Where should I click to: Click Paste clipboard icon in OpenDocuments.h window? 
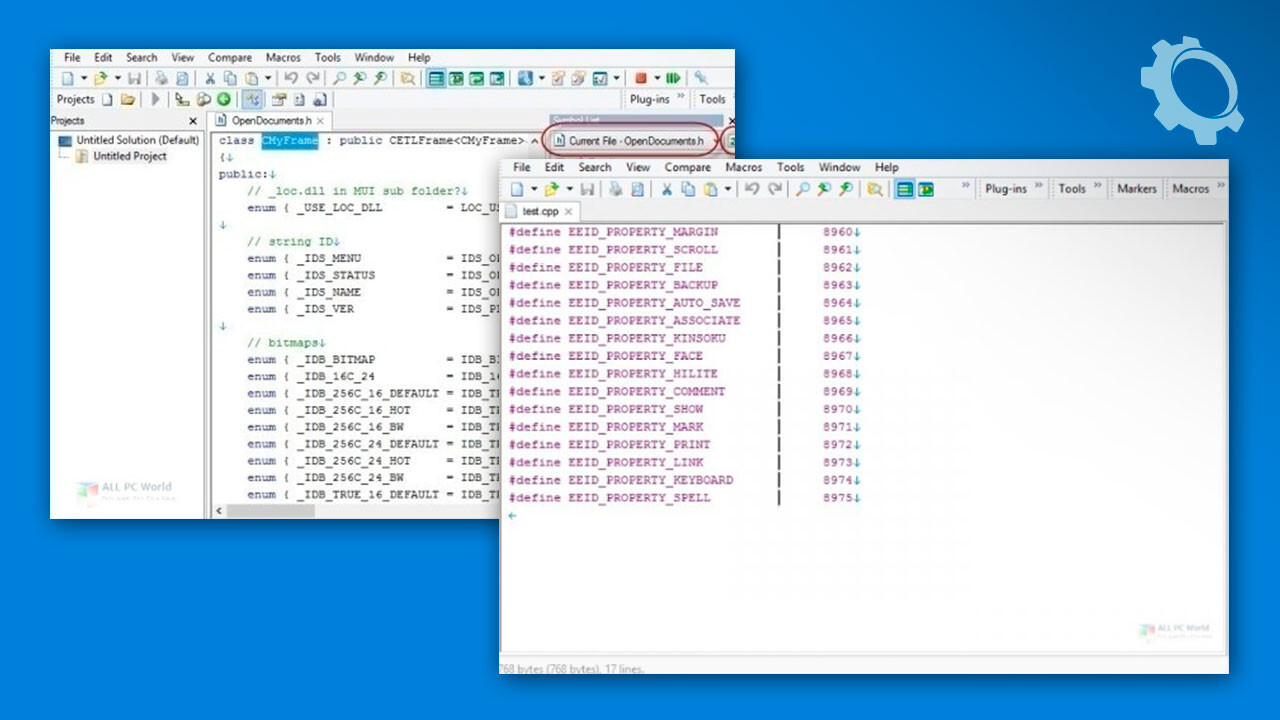pyautogui.click(x=252, y=78)
